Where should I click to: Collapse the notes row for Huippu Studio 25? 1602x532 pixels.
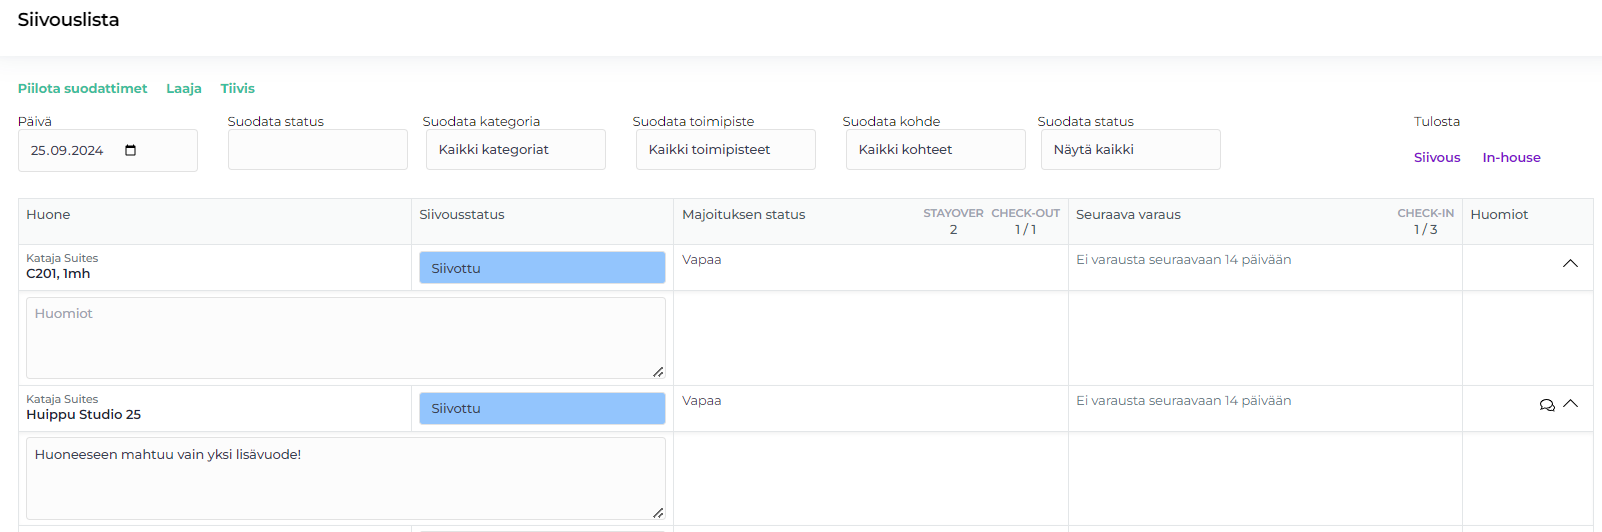coord(1570,404)
